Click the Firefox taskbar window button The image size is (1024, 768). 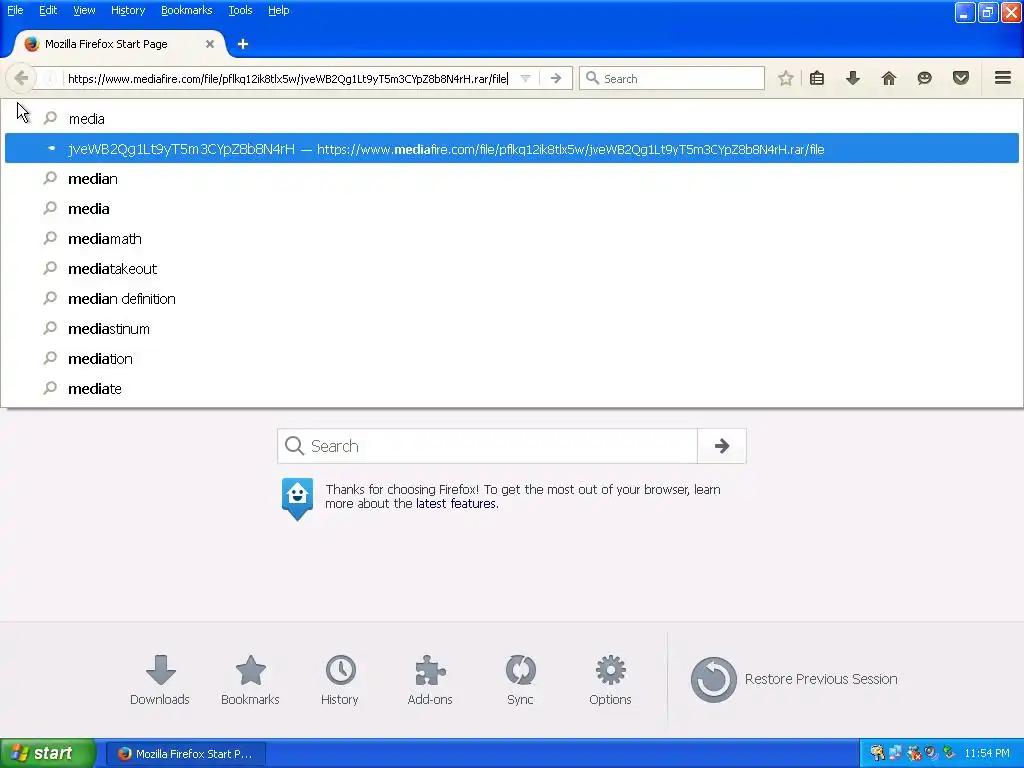[x=186, y=754]
